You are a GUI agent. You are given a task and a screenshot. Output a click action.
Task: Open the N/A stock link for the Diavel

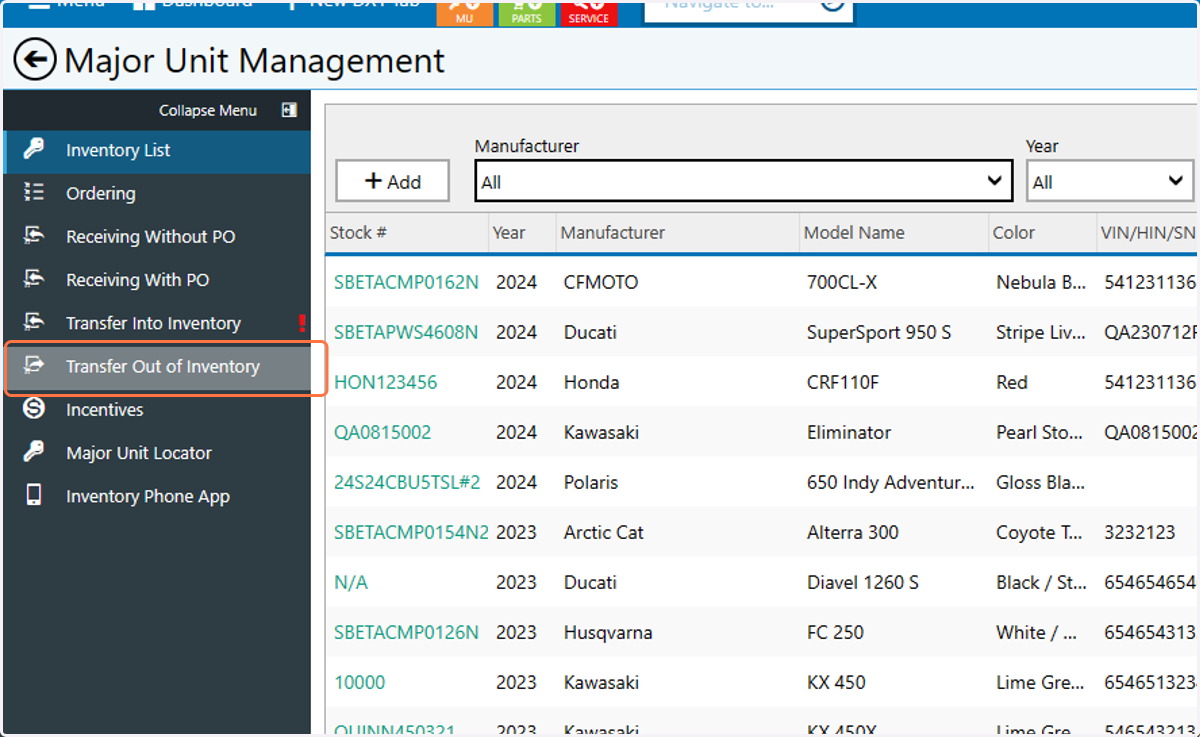pos(351,582)
